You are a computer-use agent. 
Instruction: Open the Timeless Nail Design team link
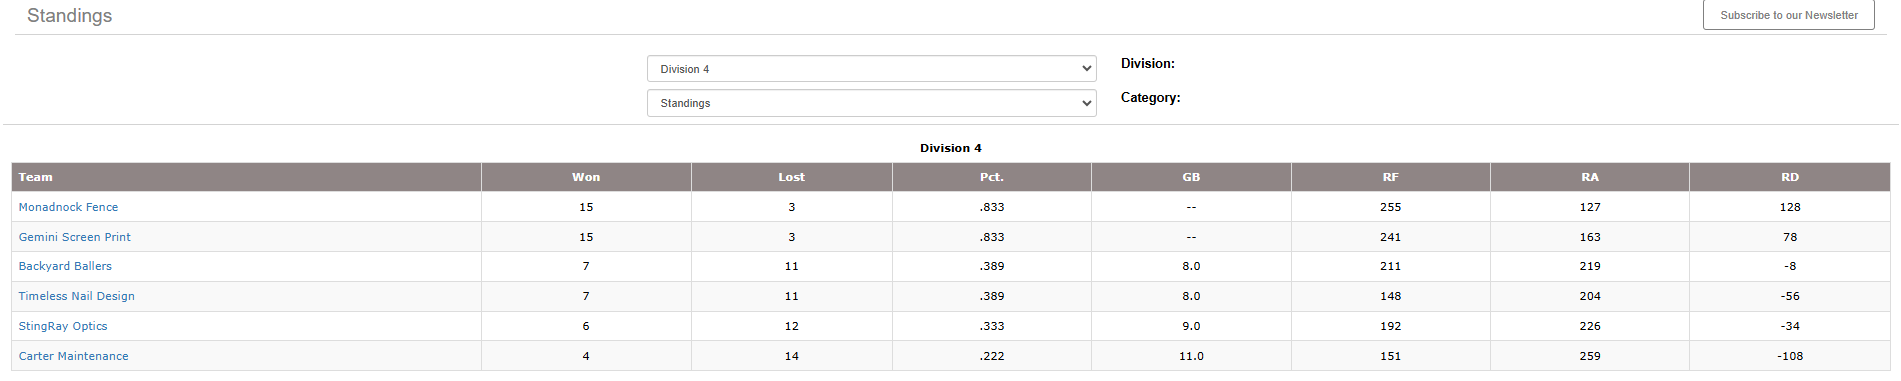[x=77, y=296]
